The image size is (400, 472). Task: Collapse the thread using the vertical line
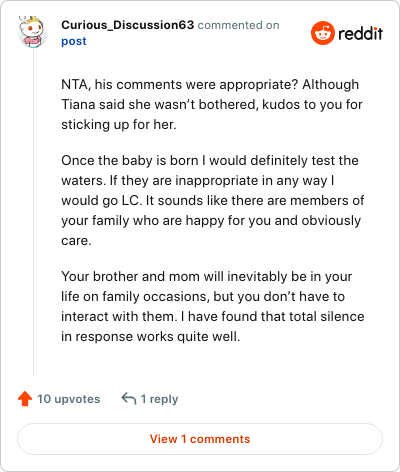coord(33,212)
